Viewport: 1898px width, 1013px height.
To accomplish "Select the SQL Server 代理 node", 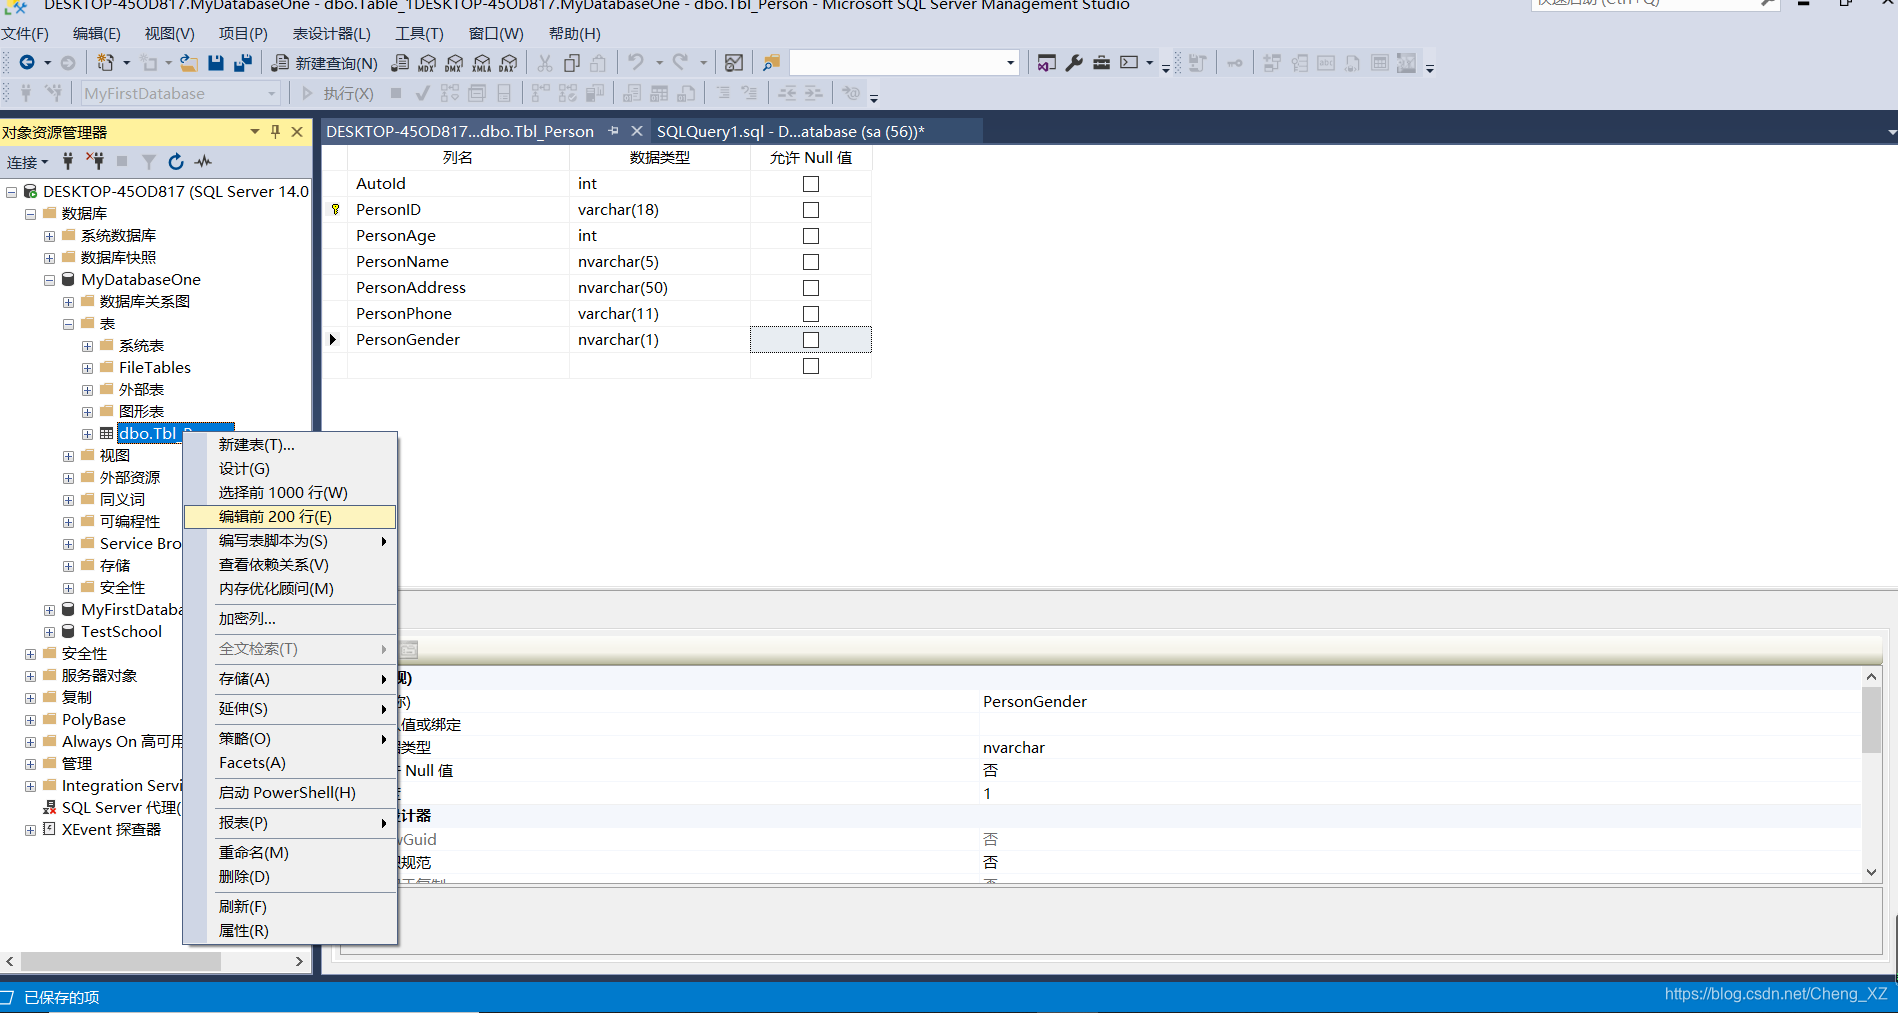I will tap(120, 808).
